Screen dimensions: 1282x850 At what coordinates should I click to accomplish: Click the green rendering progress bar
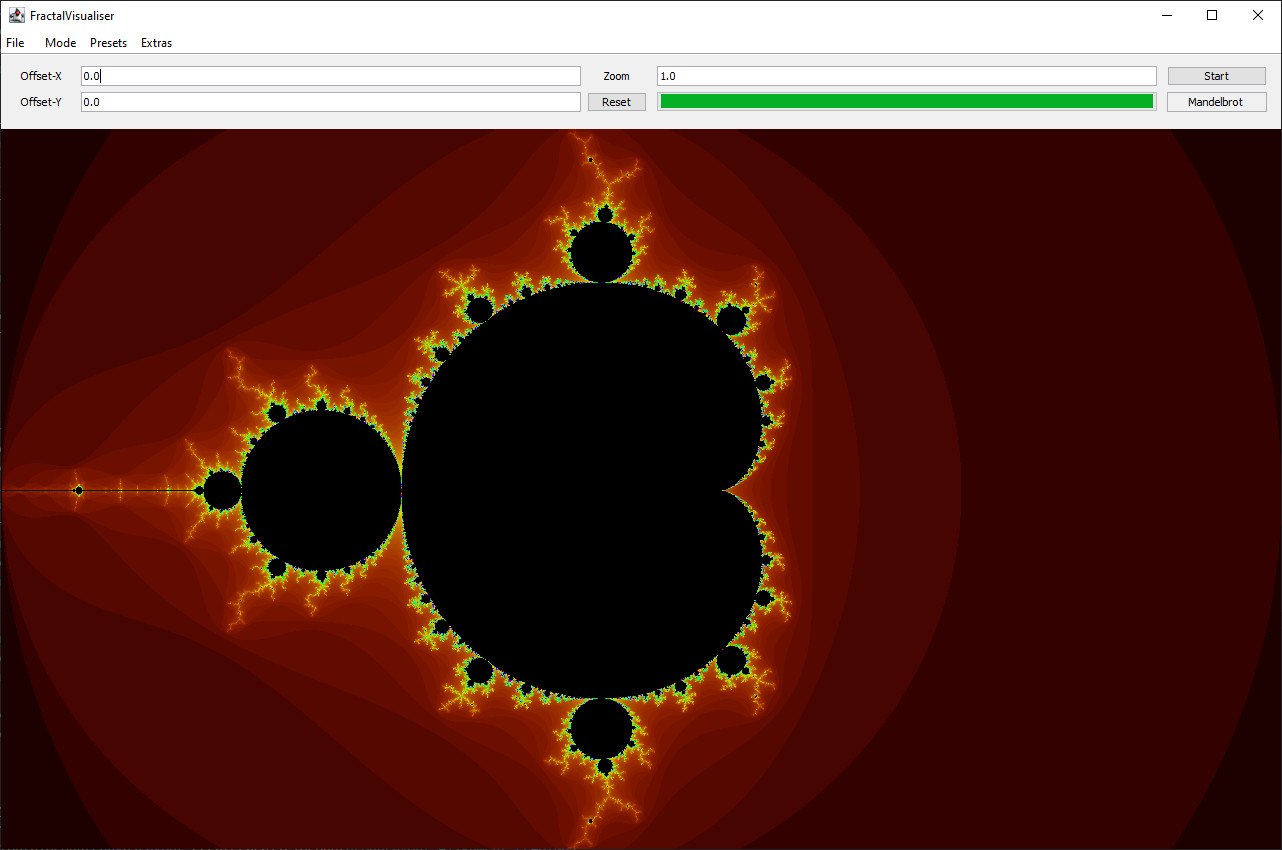[x=906, y=101]
